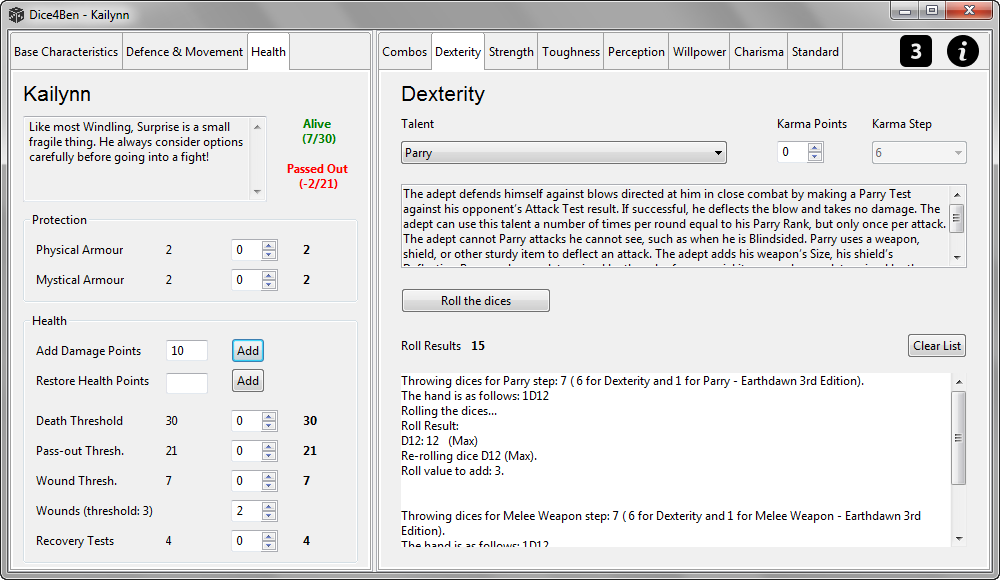Switch to the Charisma tab
The image size is (1000, 580).
click(758, 52)
